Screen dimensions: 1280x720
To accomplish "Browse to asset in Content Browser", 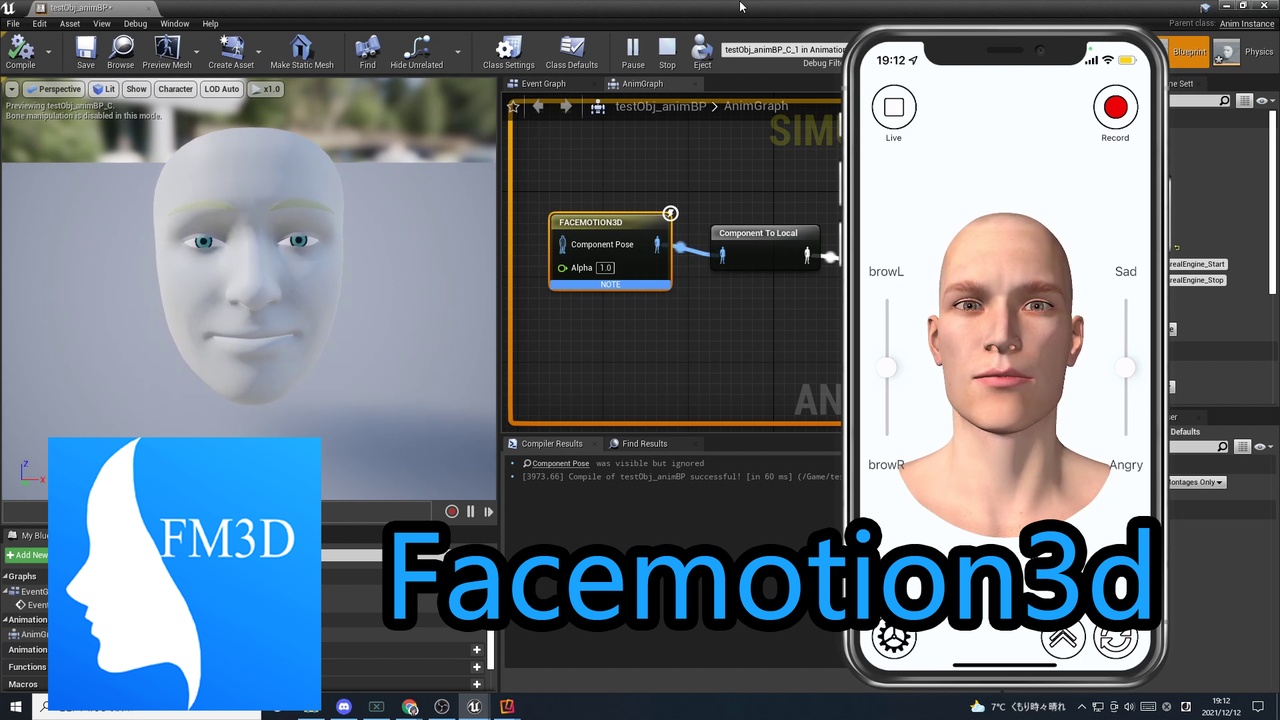I will point(121,52).
